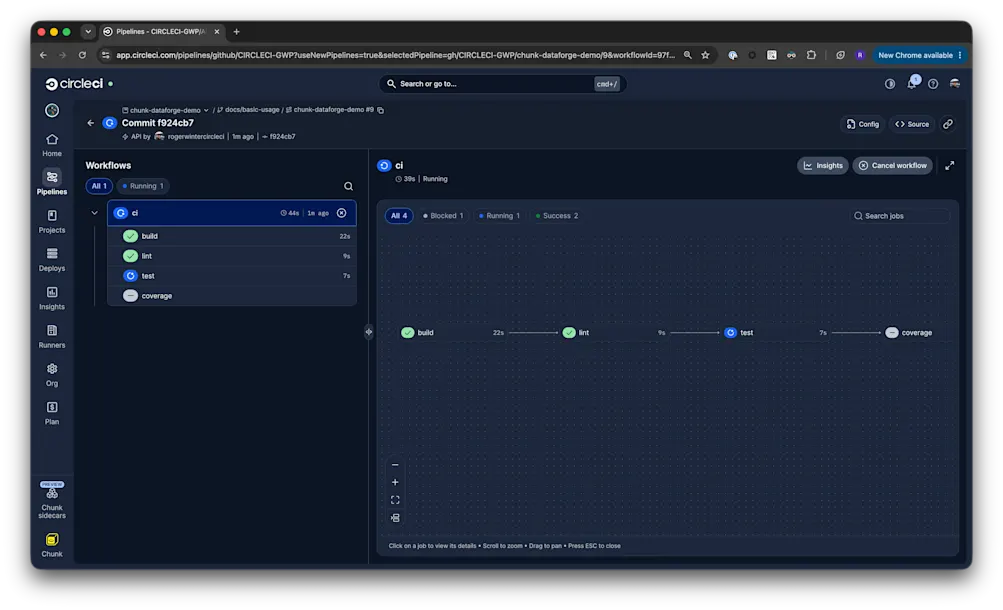Open the test job in the workflow list

coord(232,276)
